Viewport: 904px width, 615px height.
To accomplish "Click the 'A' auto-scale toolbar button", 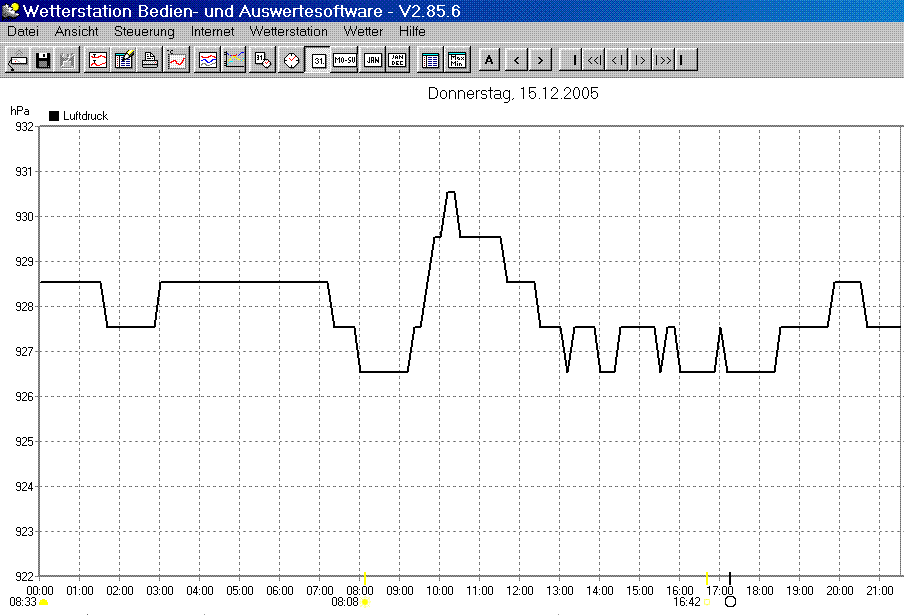I will [x=489, y=60].
